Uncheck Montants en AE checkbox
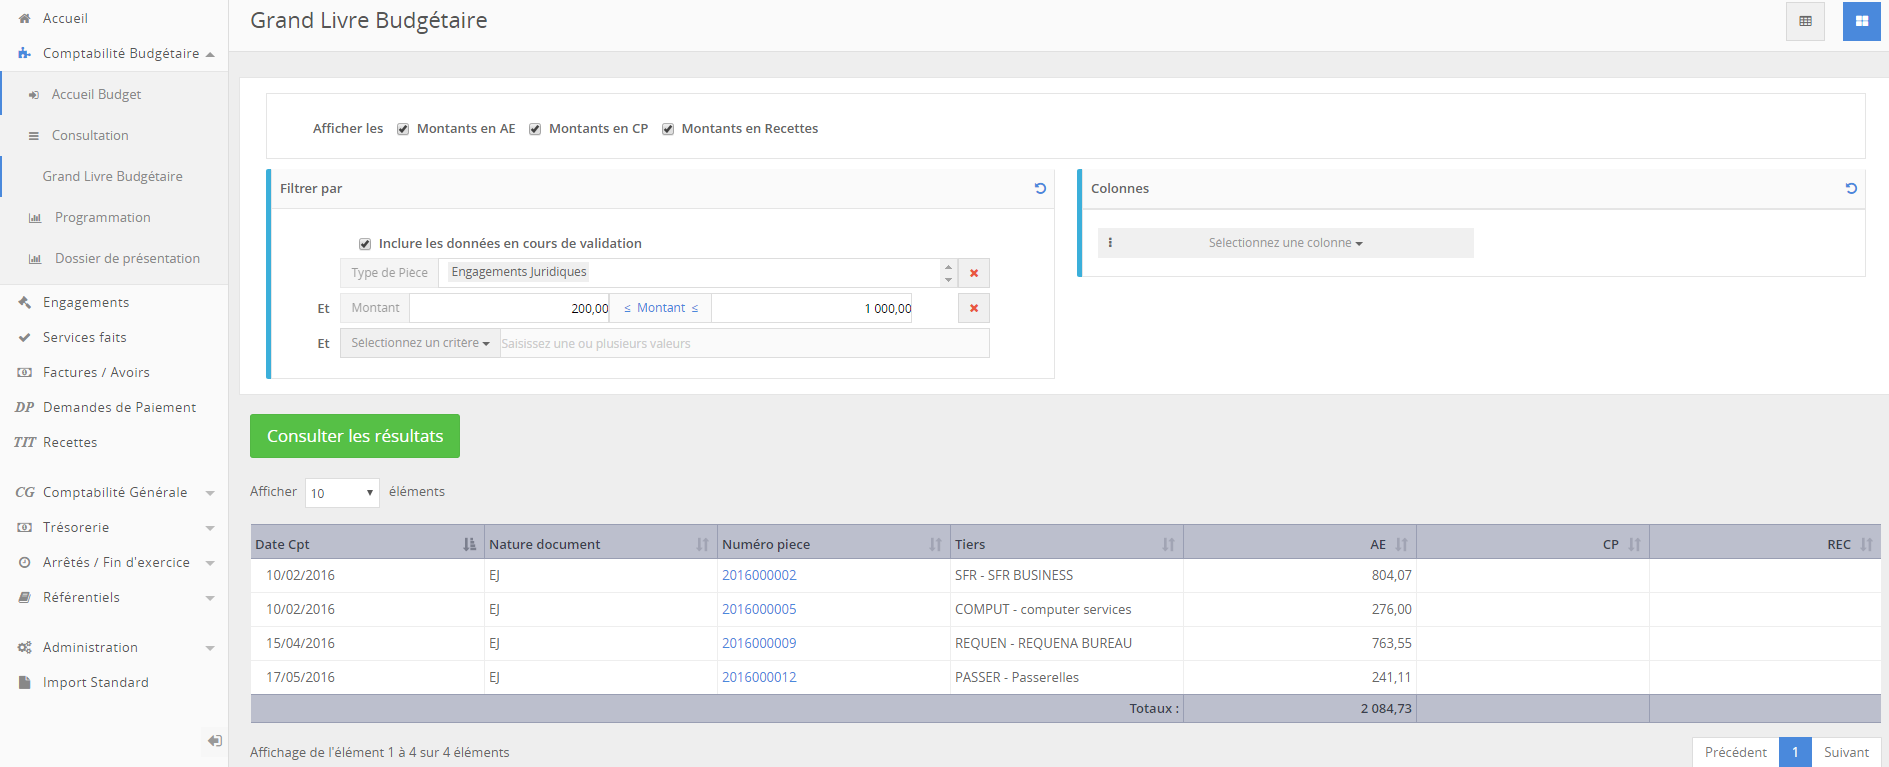Image resolution: width=1889 pixels, height=767 pixels. pos(403,129)
